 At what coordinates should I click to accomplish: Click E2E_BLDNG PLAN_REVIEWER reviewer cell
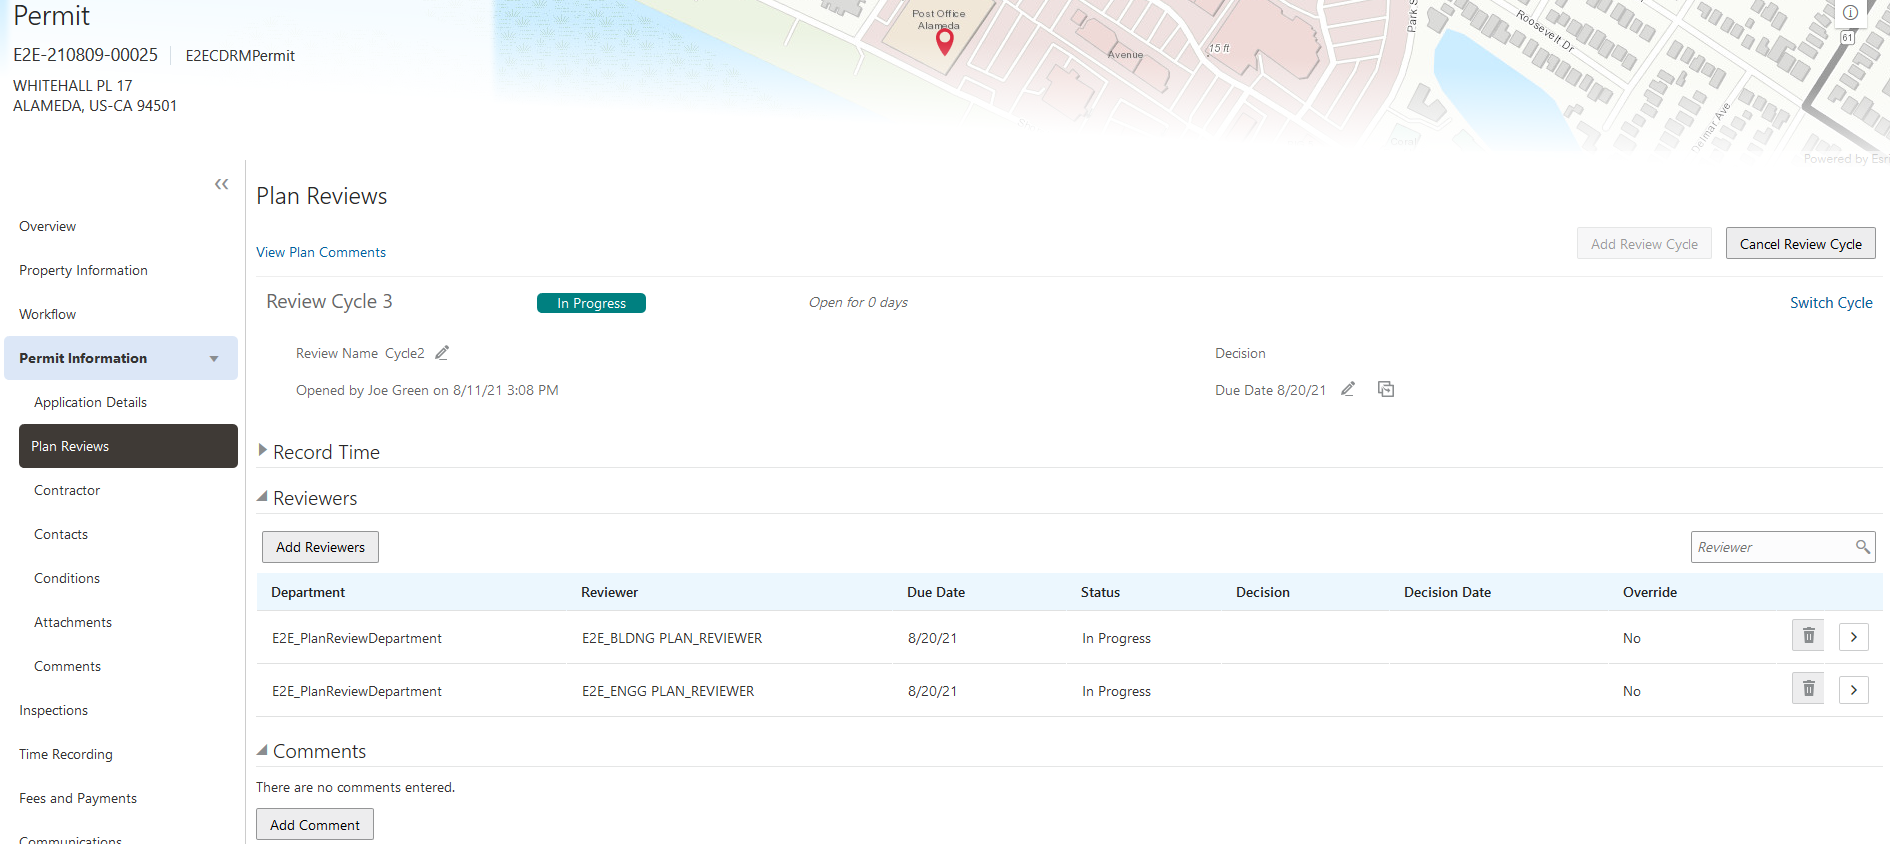point(672,638)
